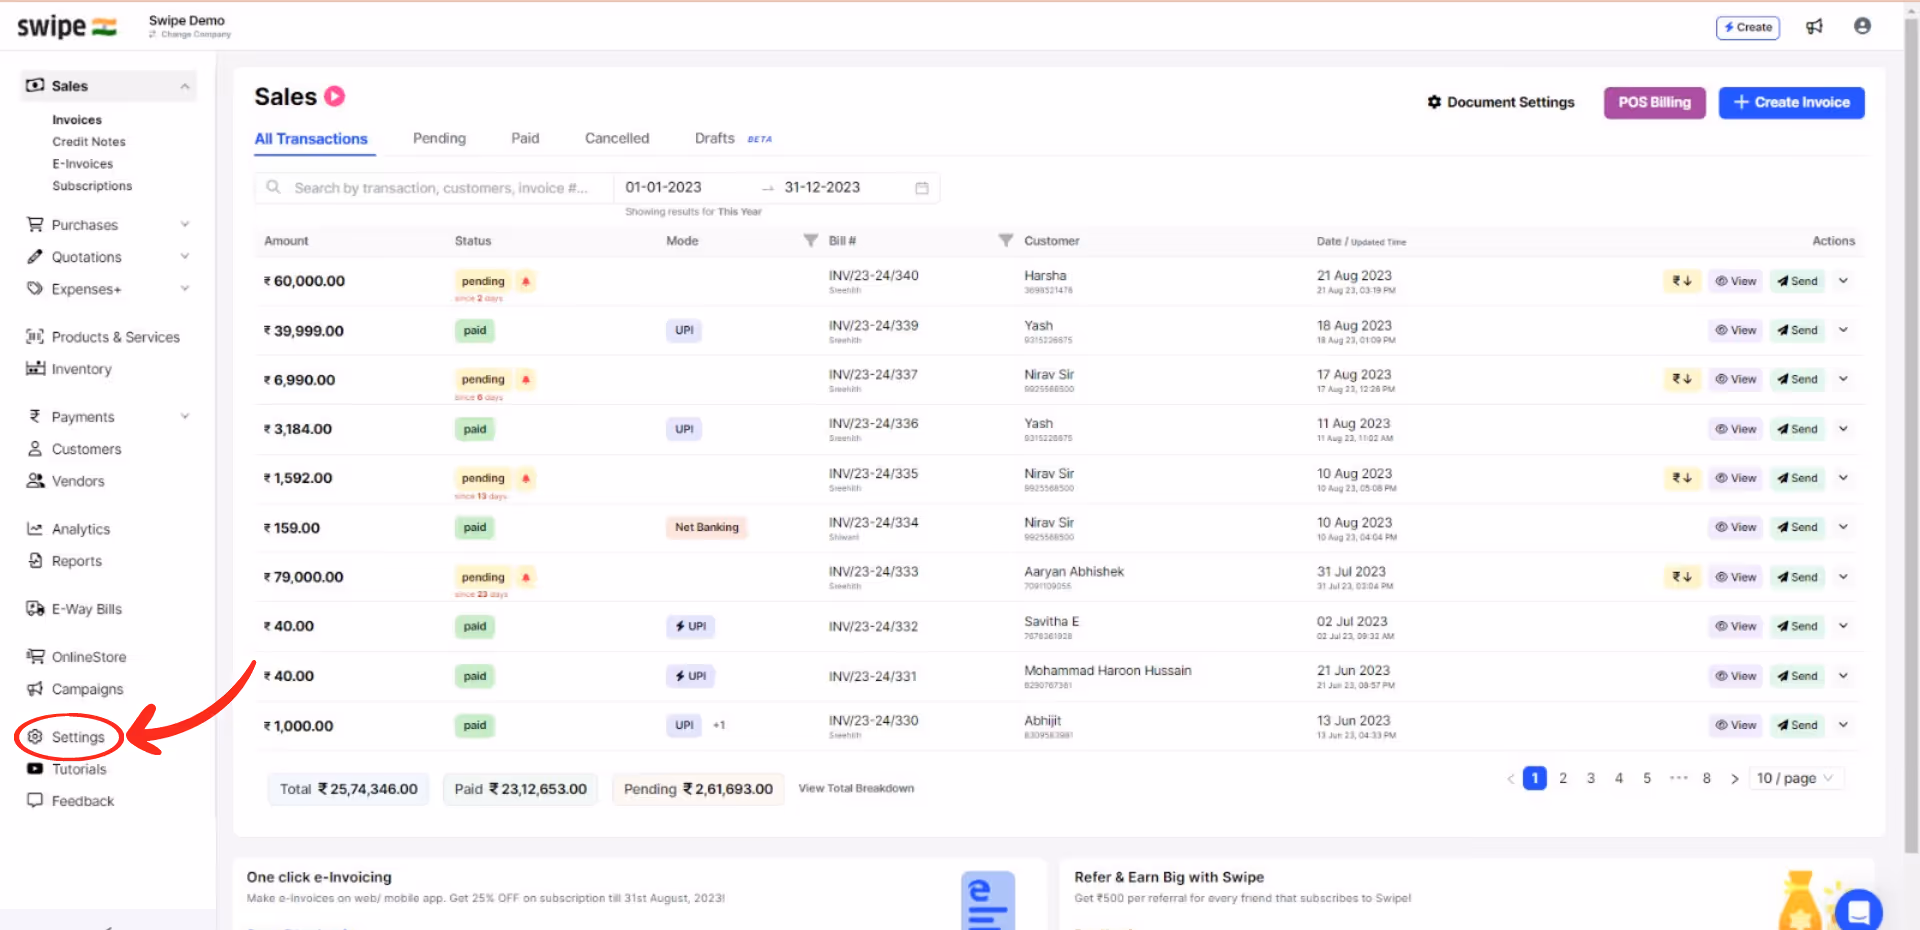Click the Bill # column filter icon
Image resolution: width=1920 pixels, height=930 pixels.
pos(1006,240)
